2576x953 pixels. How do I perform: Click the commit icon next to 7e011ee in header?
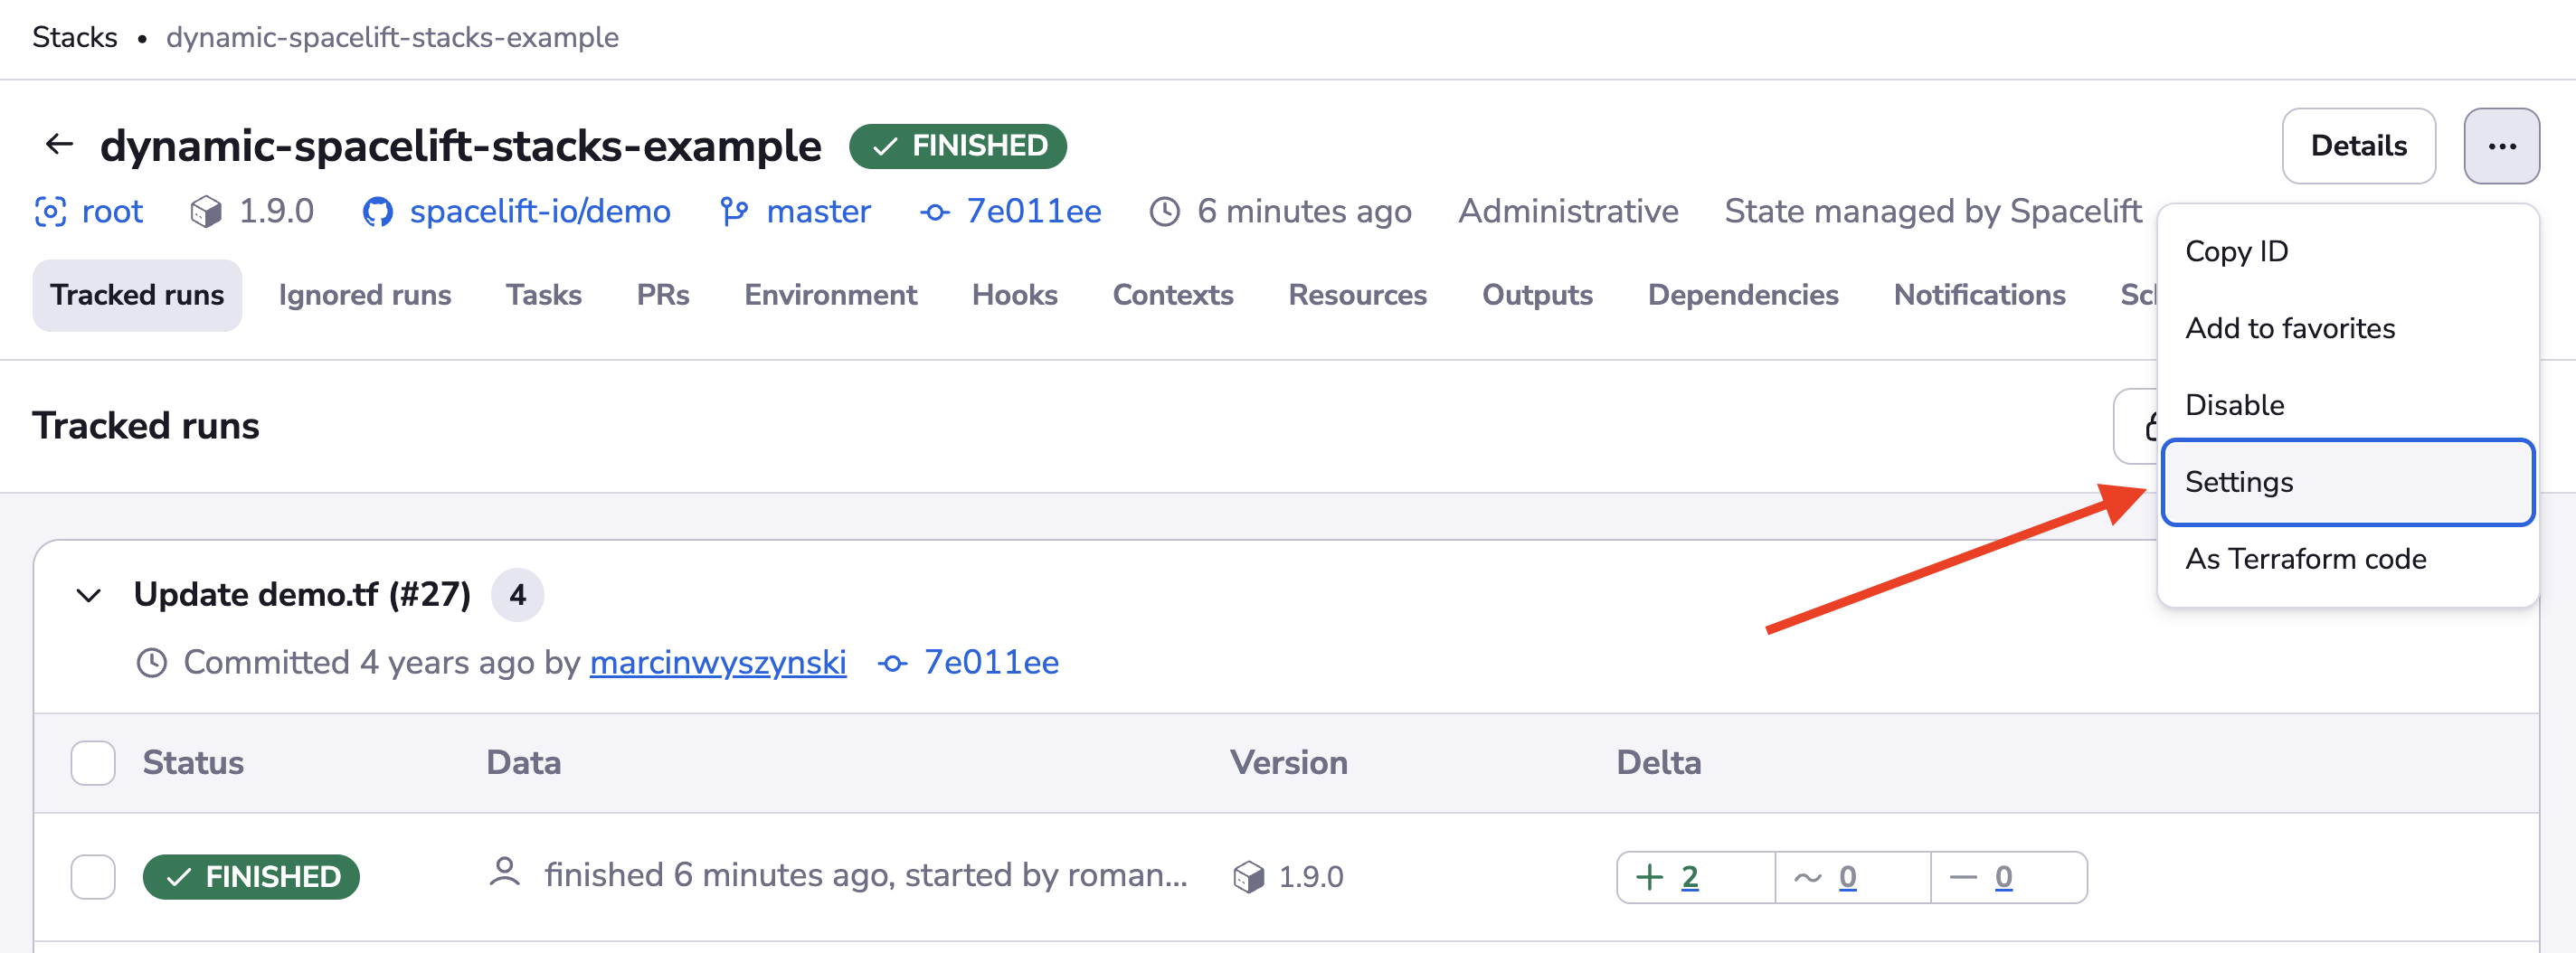pyautogui.click(x=934, y=212)
